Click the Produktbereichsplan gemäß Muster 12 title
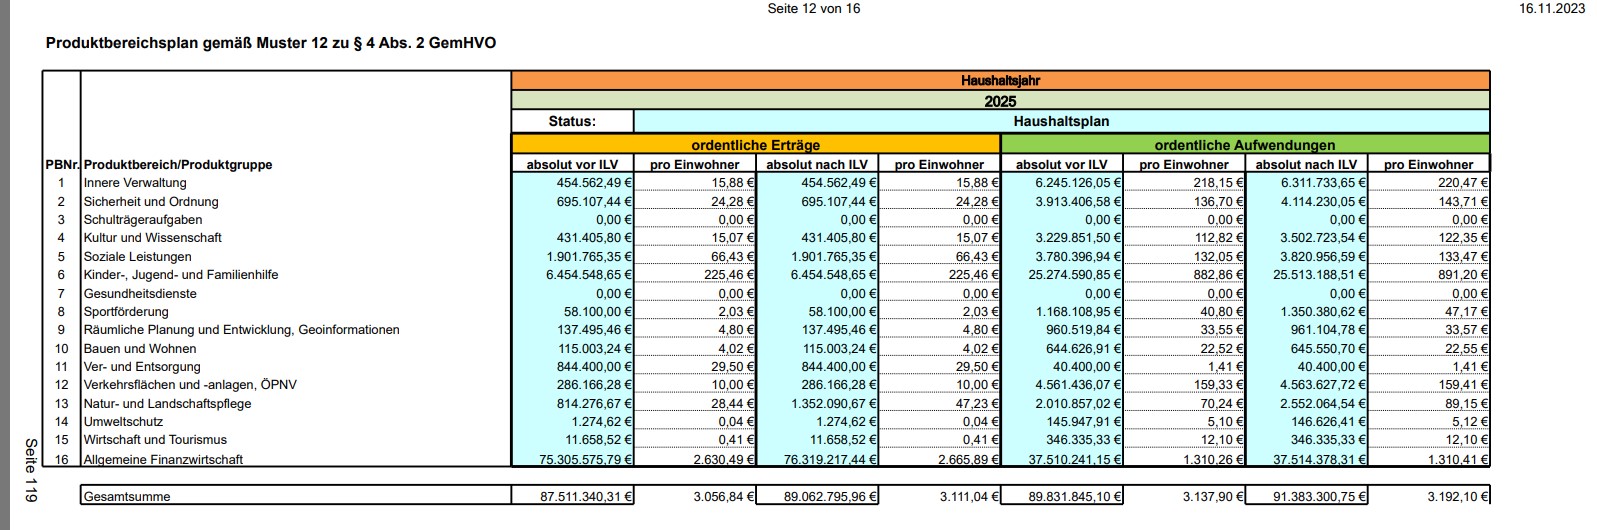Screen dimensions: 1597x530 point(271,44)
